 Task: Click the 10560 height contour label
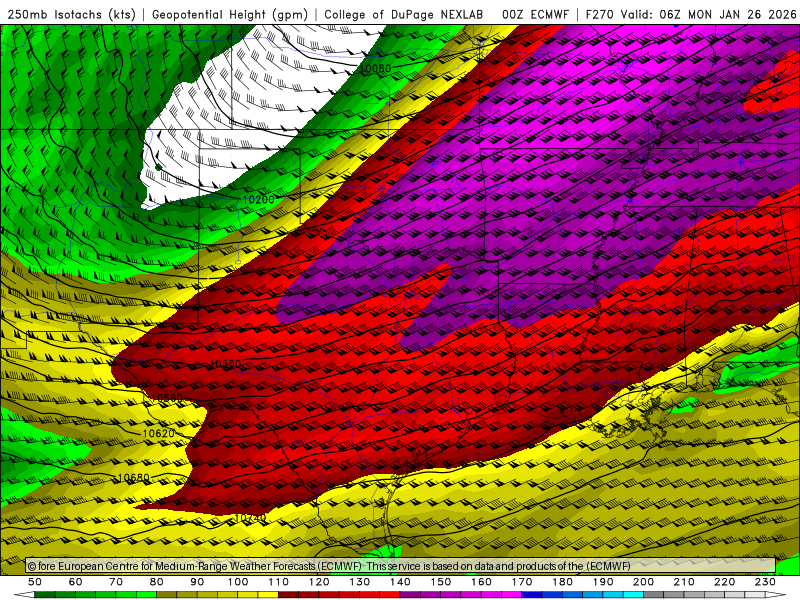[167, 398]
